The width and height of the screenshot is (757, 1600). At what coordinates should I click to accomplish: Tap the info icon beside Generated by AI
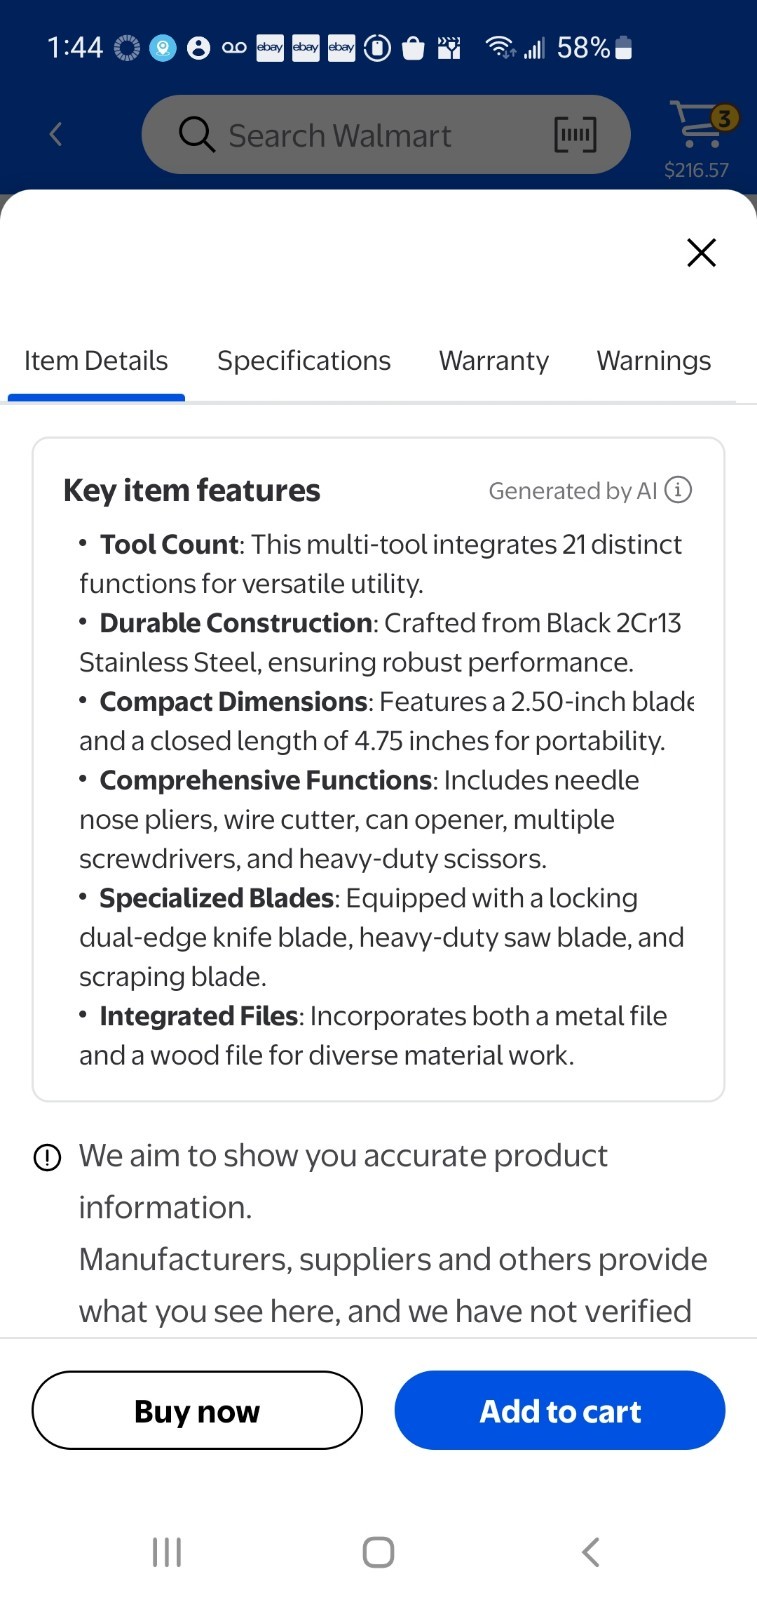click(678, 490)
